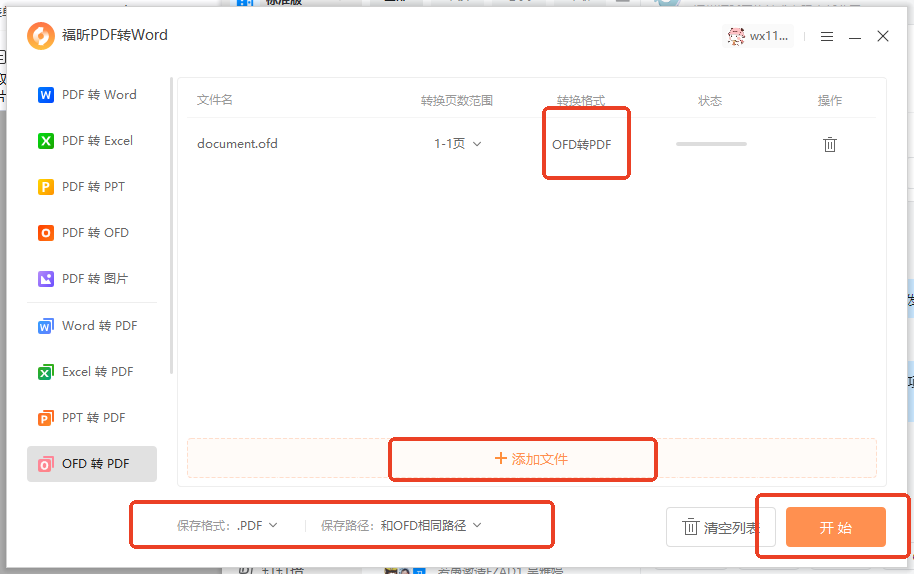Switch to PDF 转 PPT mode
The image size is (914, 574).
[x=92, y=186]
